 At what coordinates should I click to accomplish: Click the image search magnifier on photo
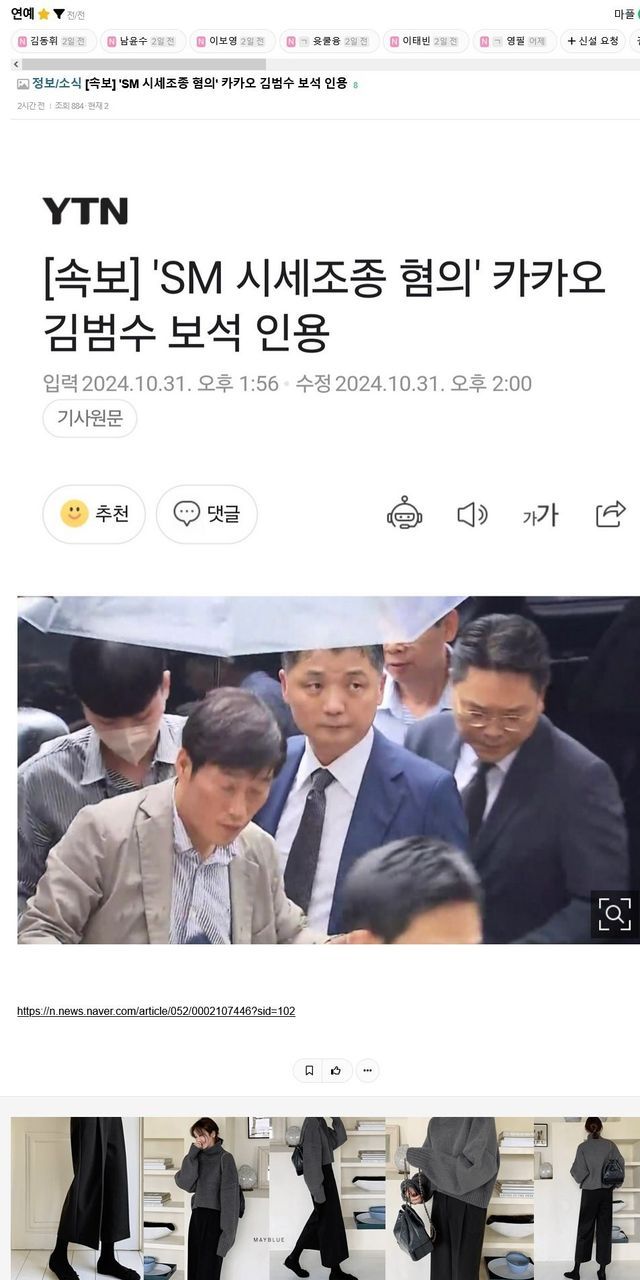pyautogui.click(x=614, y=913)
